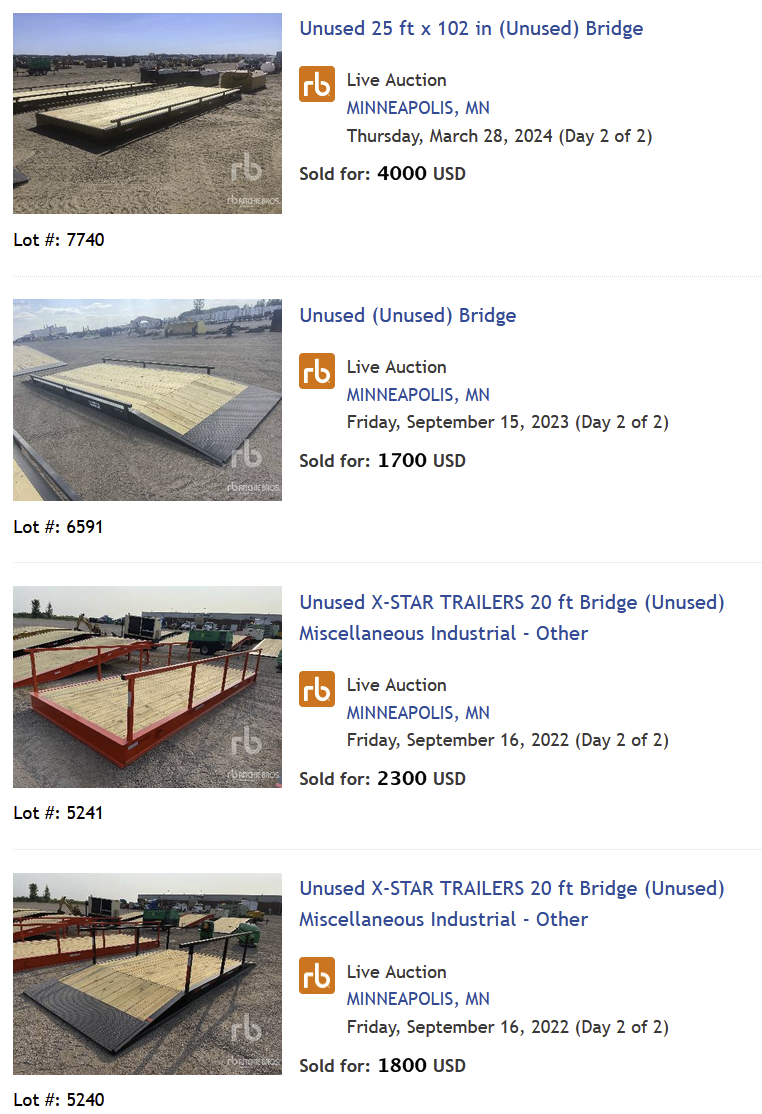
Task: Open the 'Unused (Unused) Bridge' listing
Action: (x=408, y=315)
